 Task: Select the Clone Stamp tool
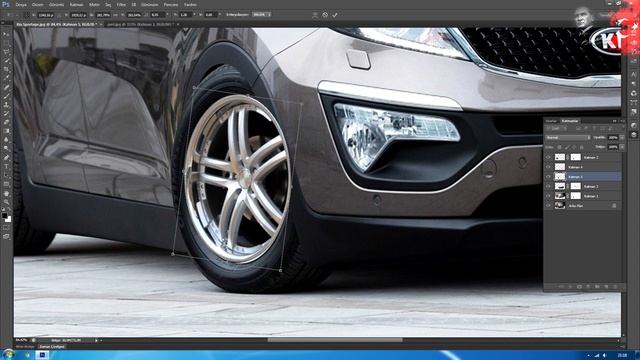pyautogui.click(x=6, y=104)
